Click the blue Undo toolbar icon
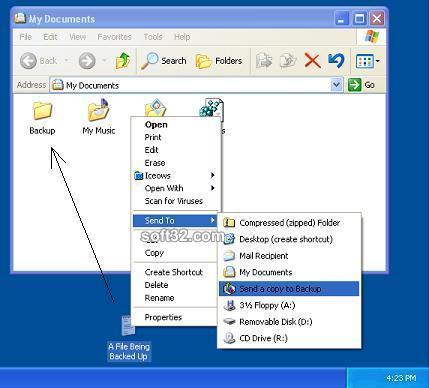This screenshot has height=388, width=429. (336, 61)
